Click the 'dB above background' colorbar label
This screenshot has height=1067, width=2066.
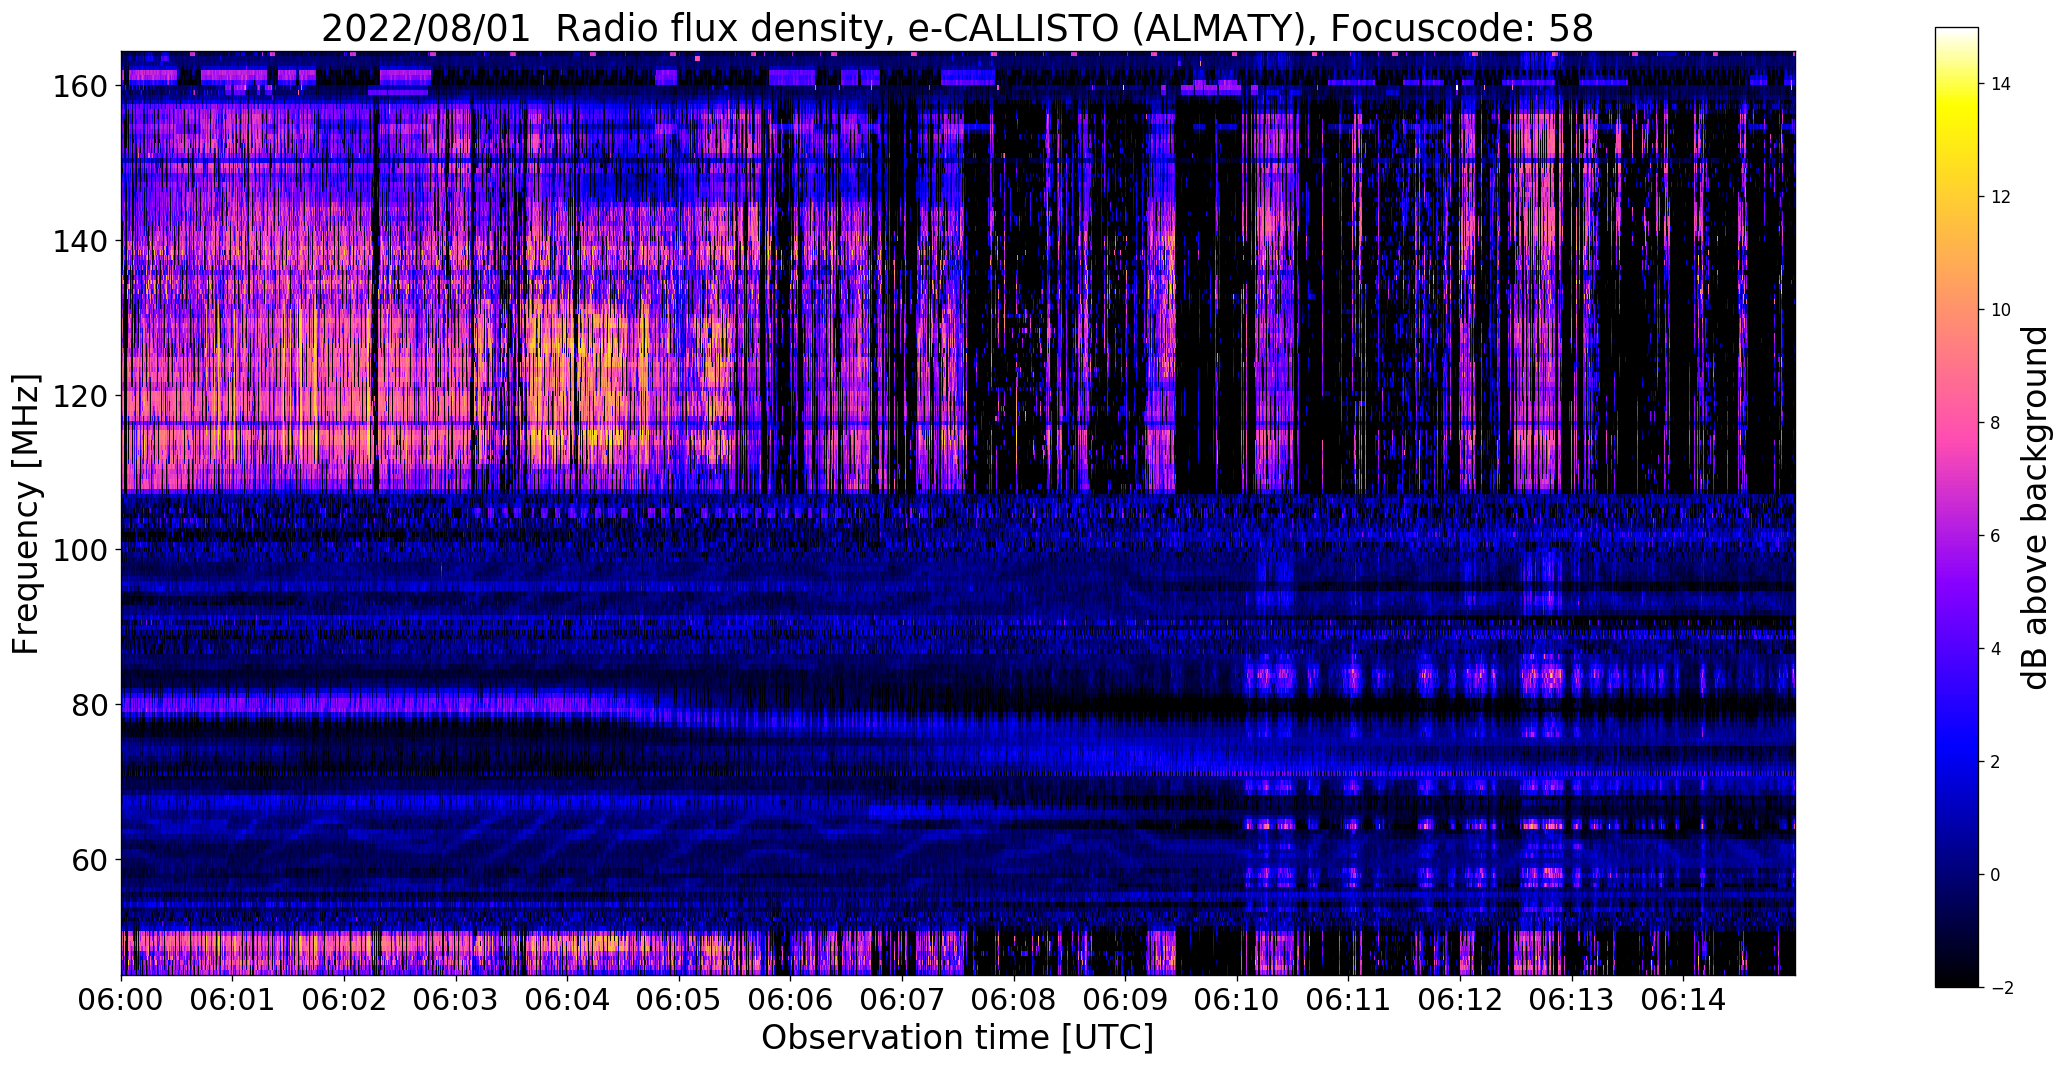[x=2035, y=508]
